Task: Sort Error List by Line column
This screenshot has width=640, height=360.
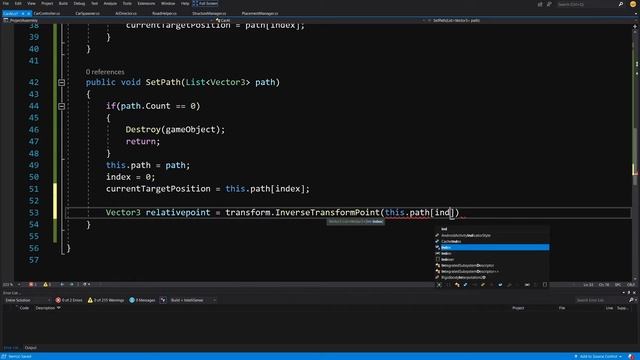Action: click(609, 308)
